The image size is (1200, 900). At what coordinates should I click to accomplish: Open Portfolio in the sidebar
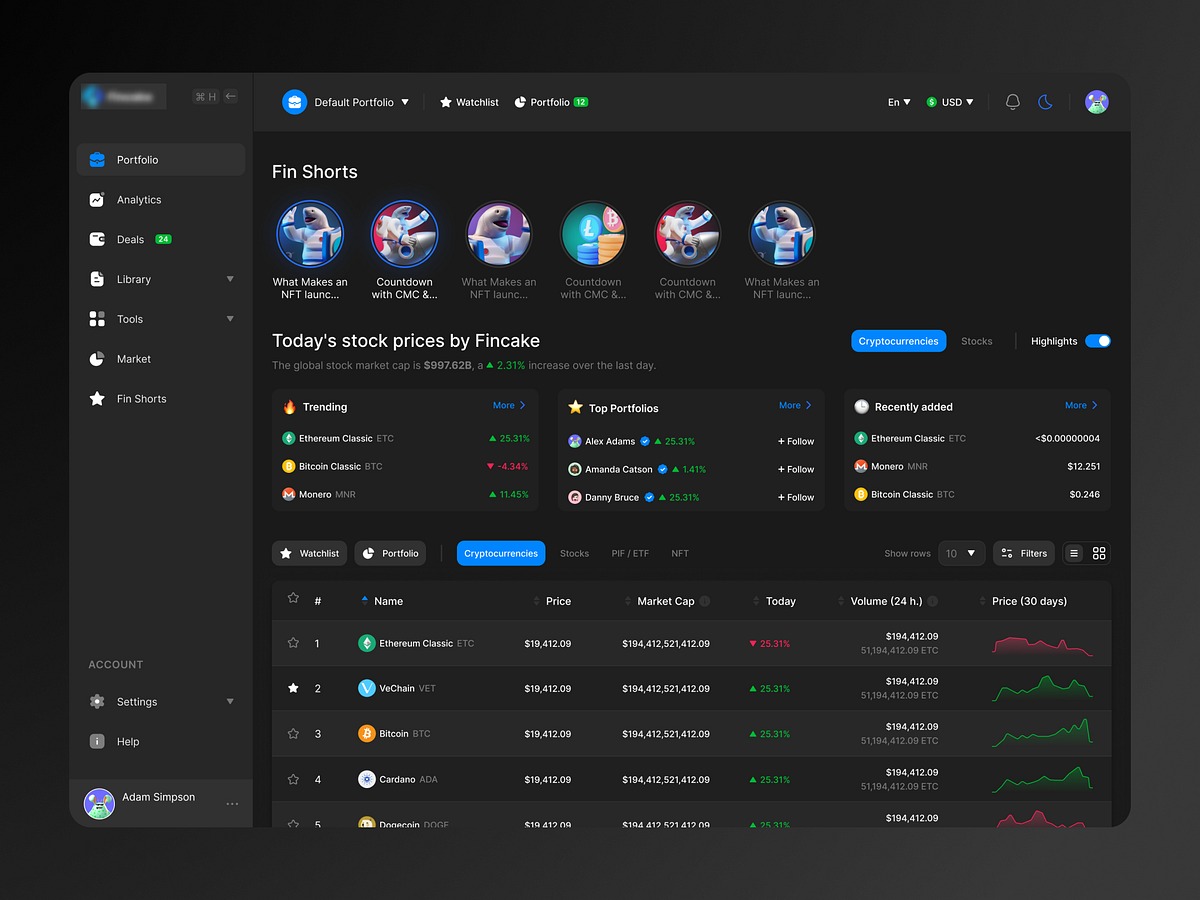click(160, 160)
